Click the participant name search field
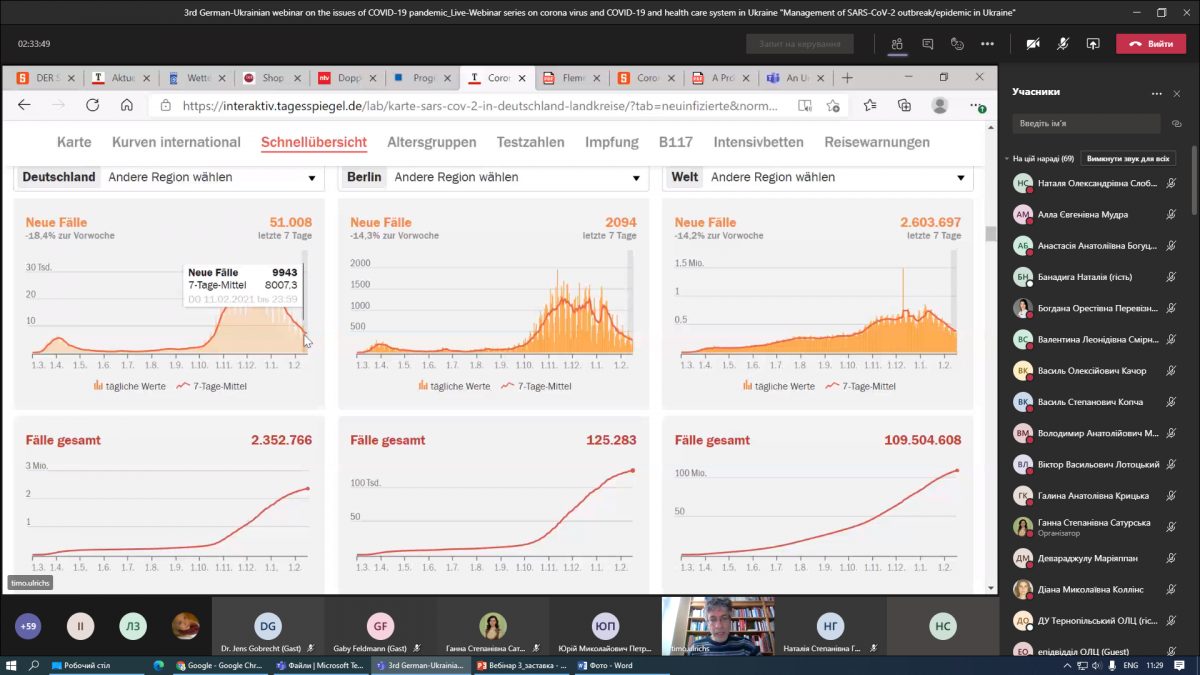The width and height of the screenshot is (1200, 675). coord(1087,123)
